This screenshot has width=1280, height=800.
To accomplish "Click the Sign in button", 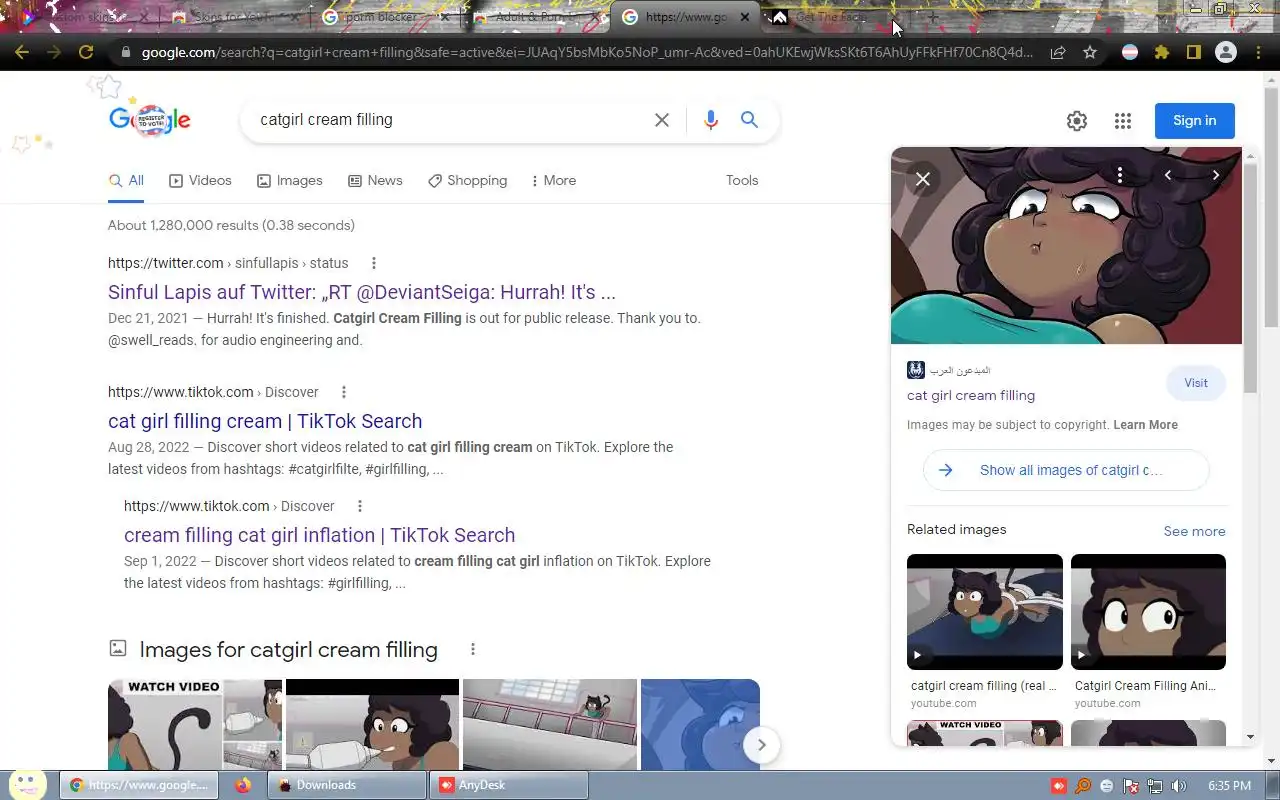I will coord(1194,121).
